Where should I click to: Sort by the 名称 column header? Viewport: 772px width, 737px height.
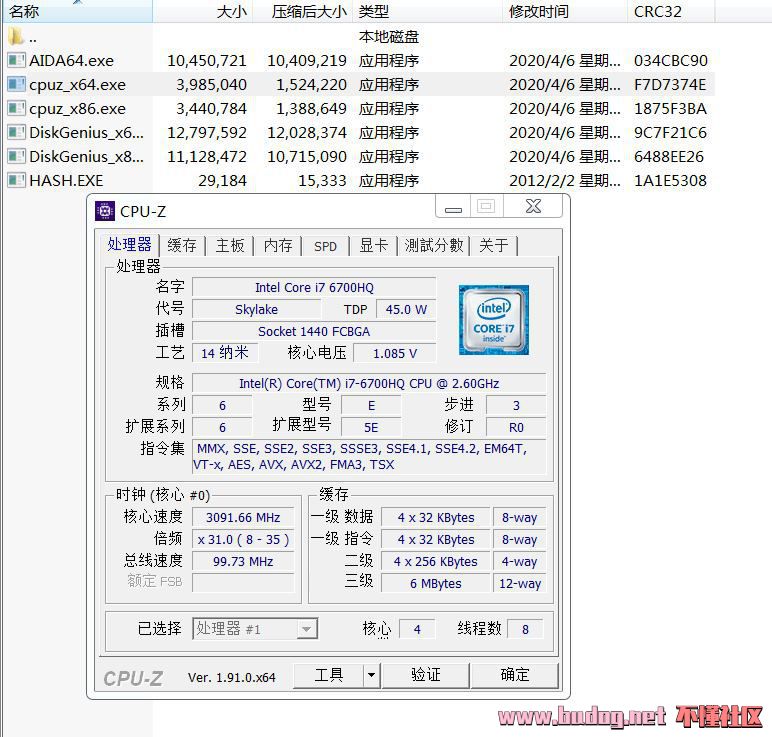point(78,11)
